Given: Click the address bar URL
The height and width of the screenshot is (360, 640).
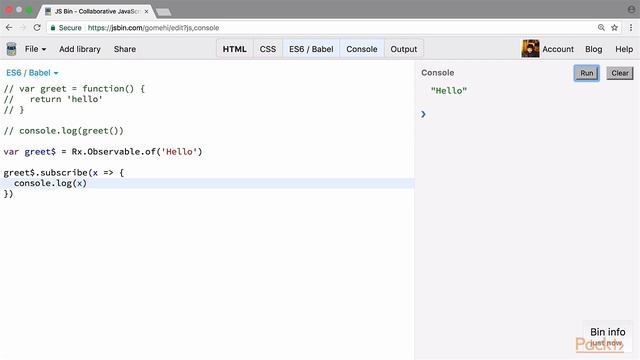Looking at the screenshot, I should [153, 28].
